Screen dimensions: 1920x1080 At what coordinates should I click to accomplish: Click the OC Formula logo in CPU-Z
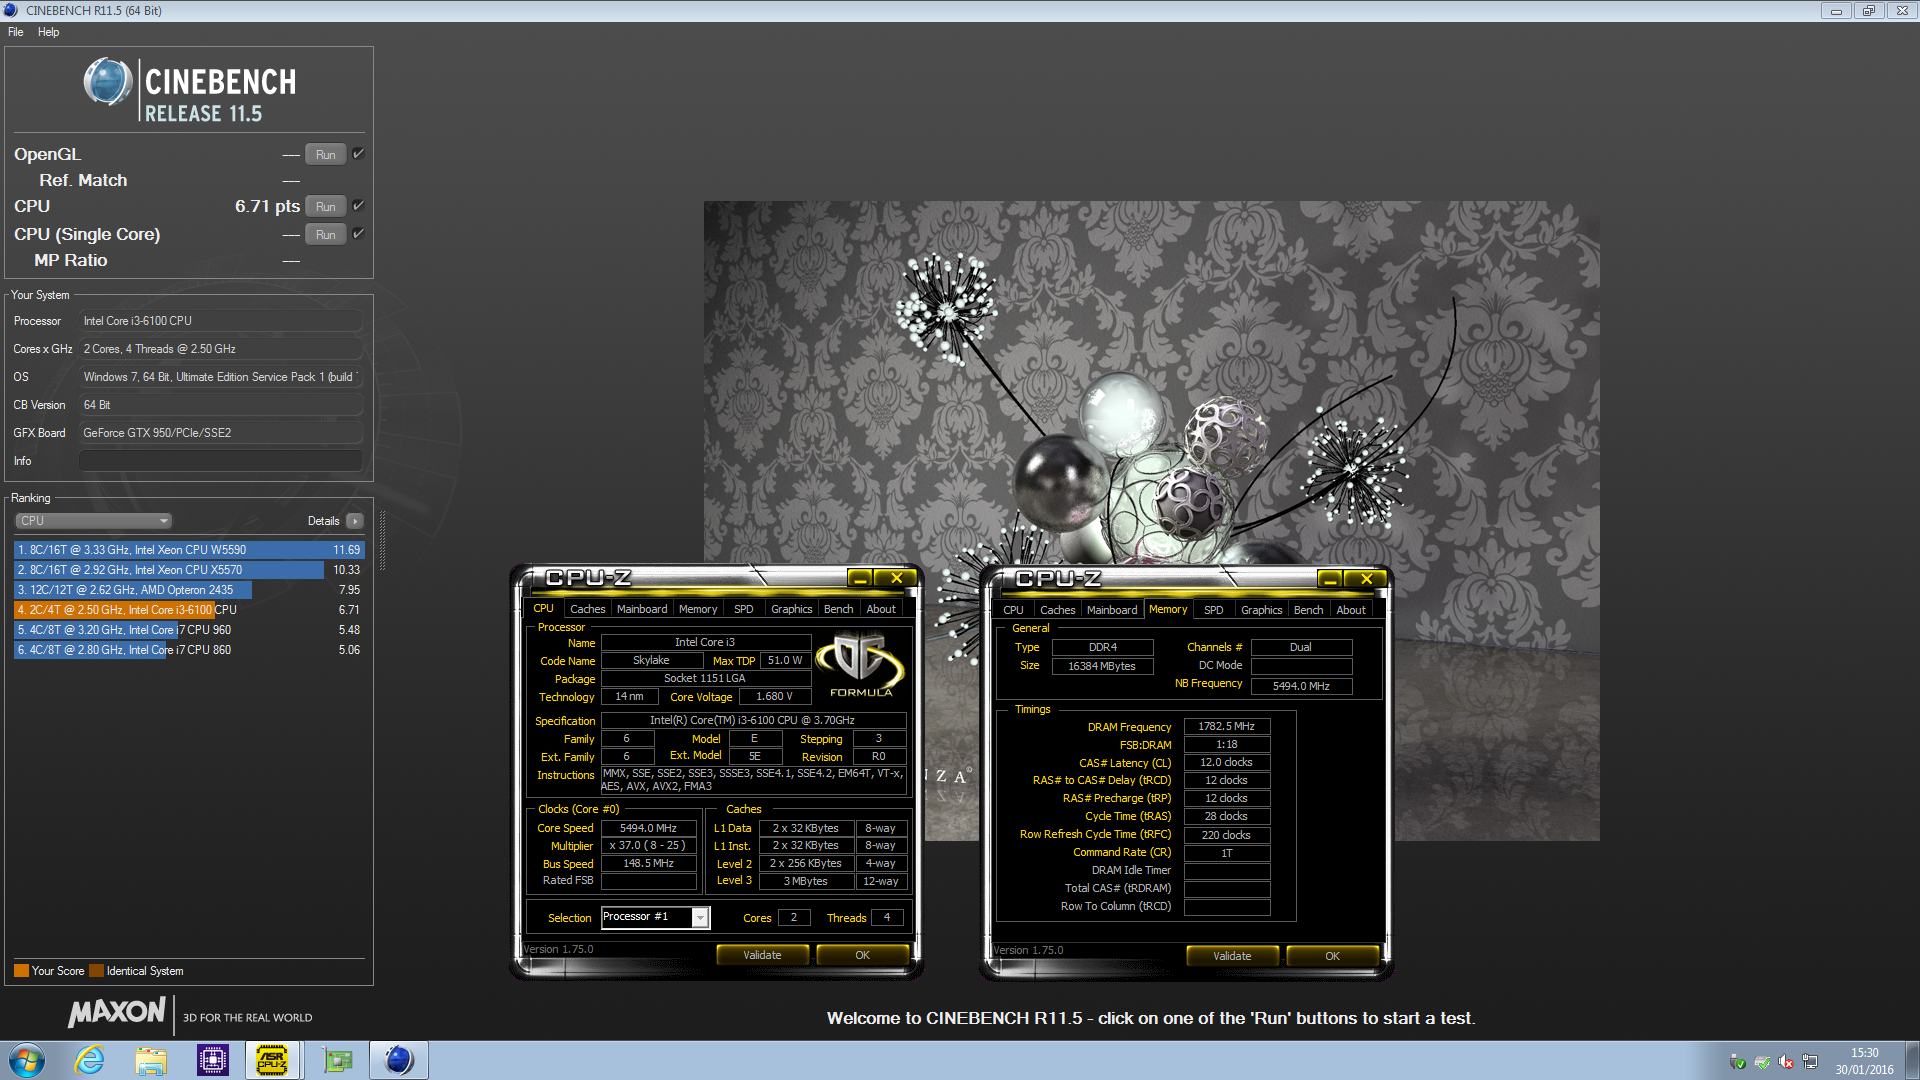pyautogui.click(x=860, y=667)
